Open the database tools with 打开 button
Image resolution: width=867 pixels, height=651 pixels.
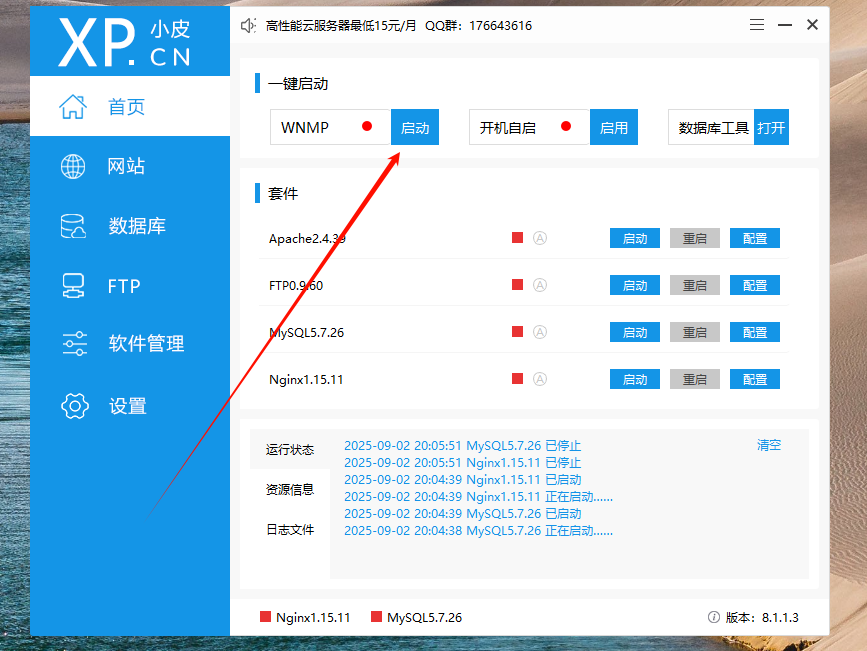pos(771,128)
